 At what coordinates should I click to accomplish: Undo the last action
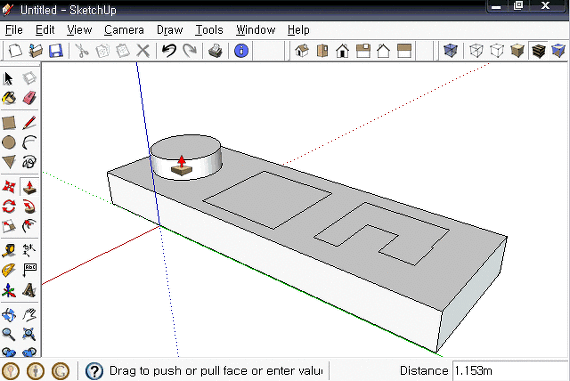[169, 51]
